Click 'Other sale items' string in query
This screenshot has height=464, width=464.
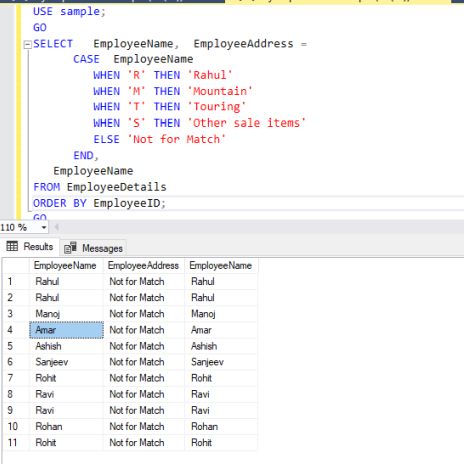[x=246, y=123]
